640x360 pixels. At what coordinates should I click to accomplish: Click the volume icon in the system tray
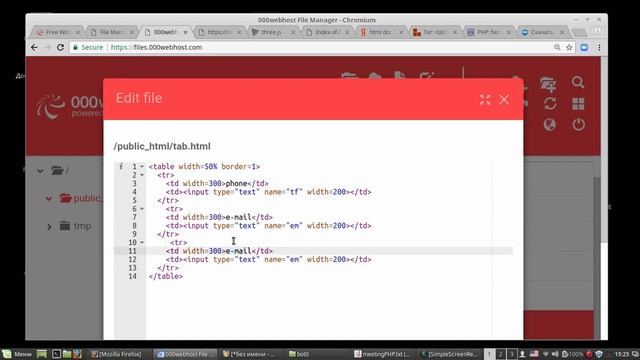point(555,354)
